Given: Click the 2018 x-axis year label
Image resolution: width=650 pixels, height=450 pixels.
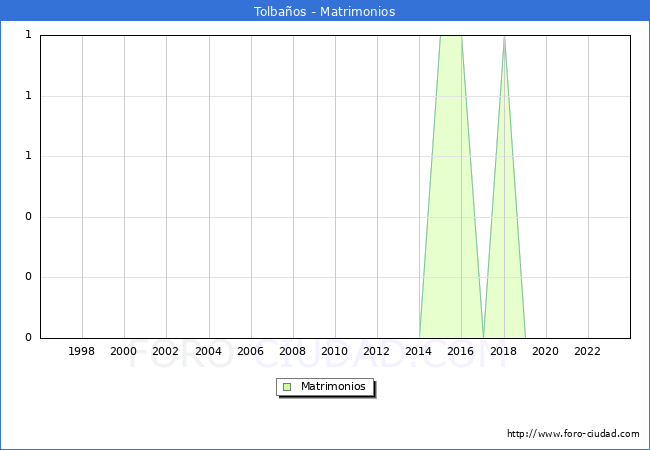Looking at the screenshot, I should click(503, 352).
